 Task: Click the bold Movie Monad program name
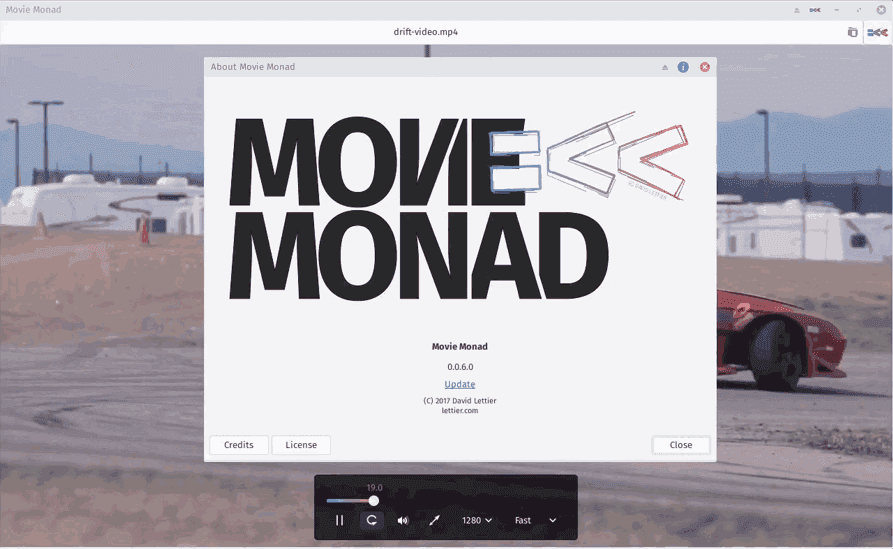coord(460,346)
